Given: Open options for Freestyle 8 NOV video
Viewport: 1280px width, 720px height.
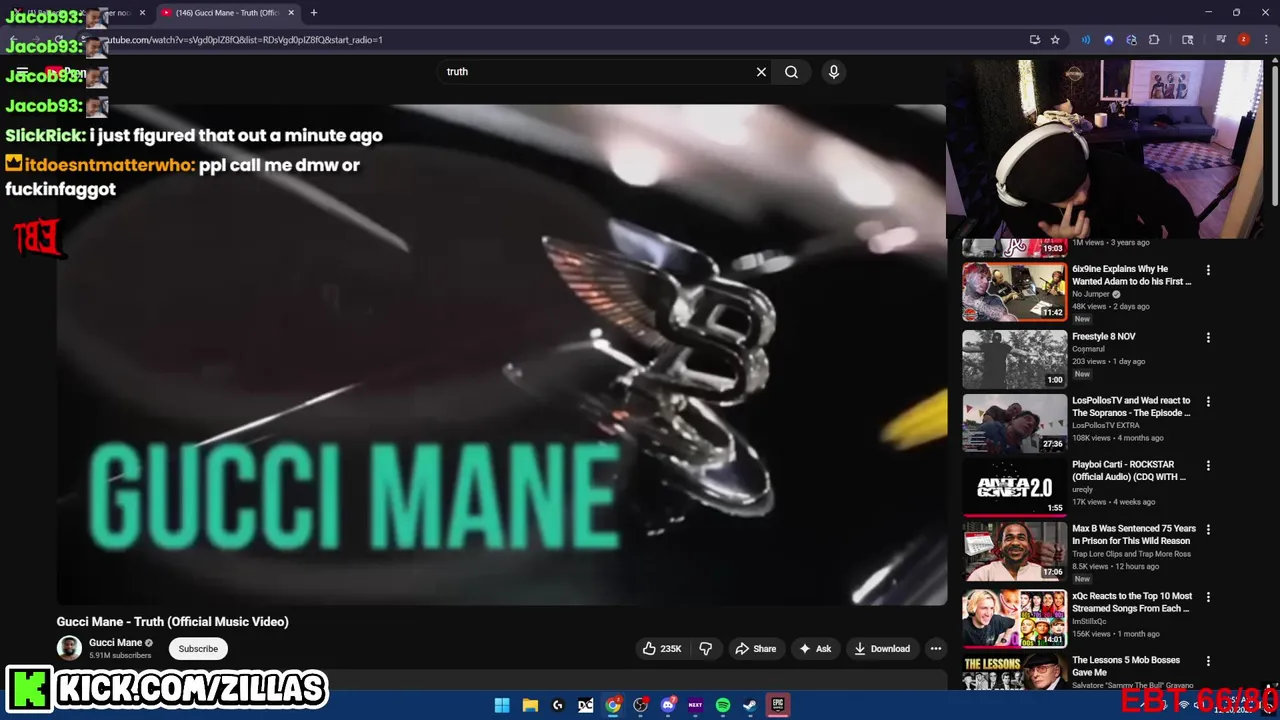Looking at the screenshot, I should 1208,338.
